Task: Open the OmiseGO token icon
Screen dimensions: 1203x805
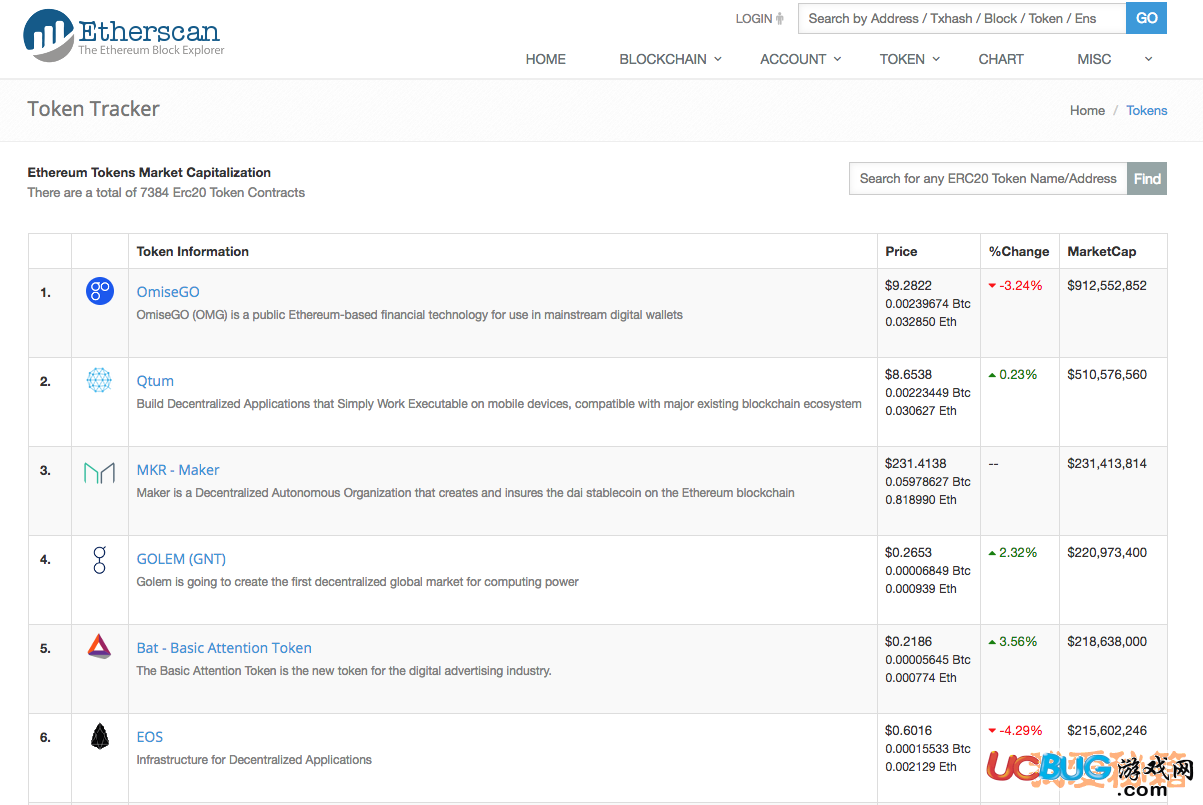Action: (x=100, y=292)
